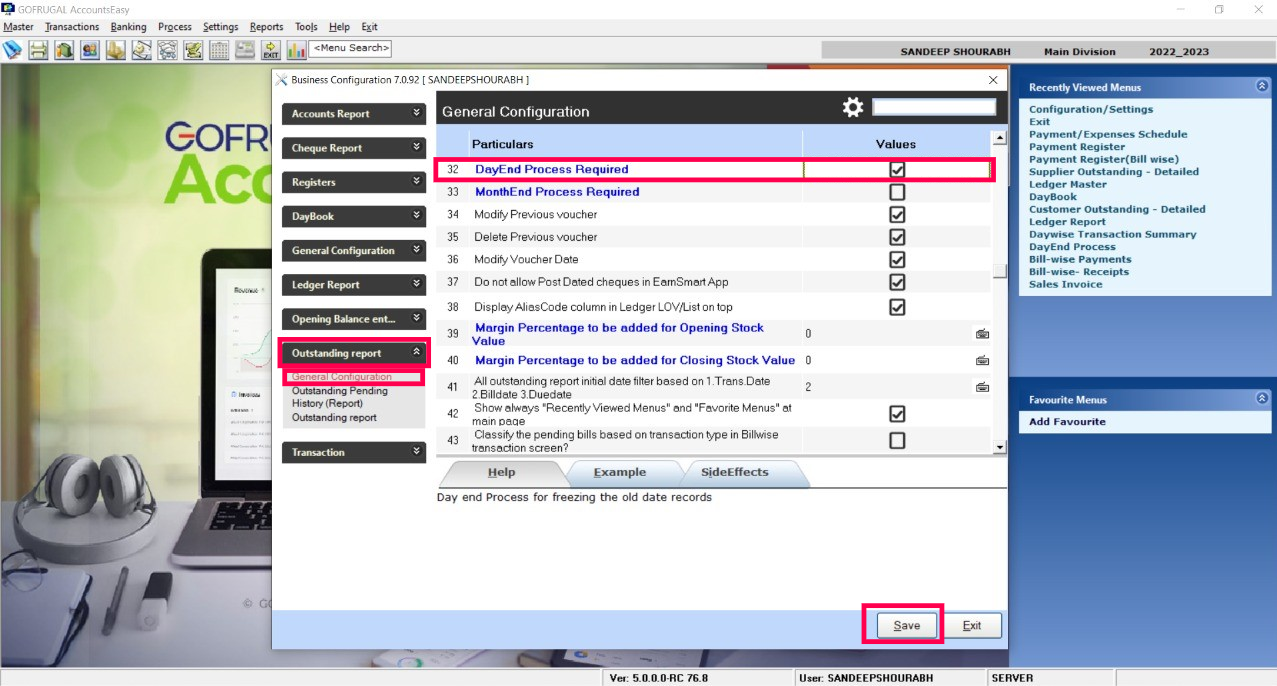Click the blue books icon in toolbar

click(12, 49)
